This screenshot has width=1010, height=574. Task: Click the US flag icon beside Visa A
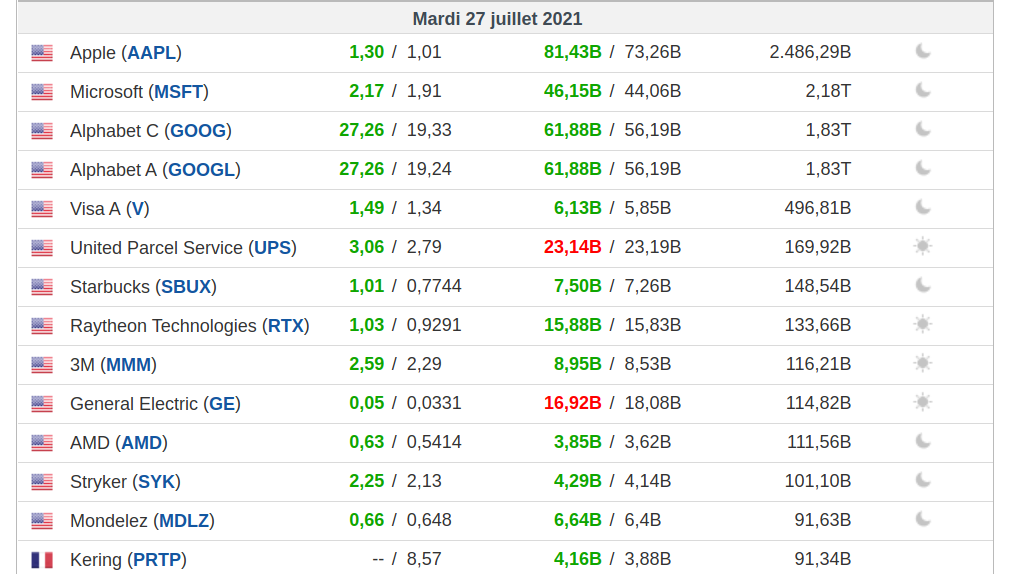point(42,209)
